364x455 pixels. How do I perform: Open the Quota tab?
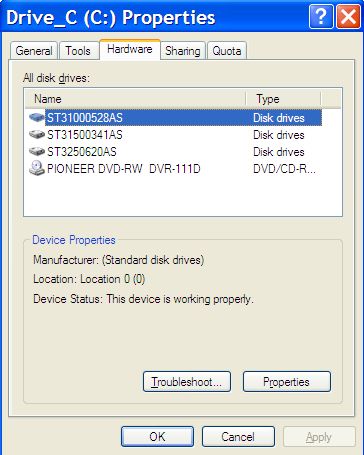[x=227, y=51]
